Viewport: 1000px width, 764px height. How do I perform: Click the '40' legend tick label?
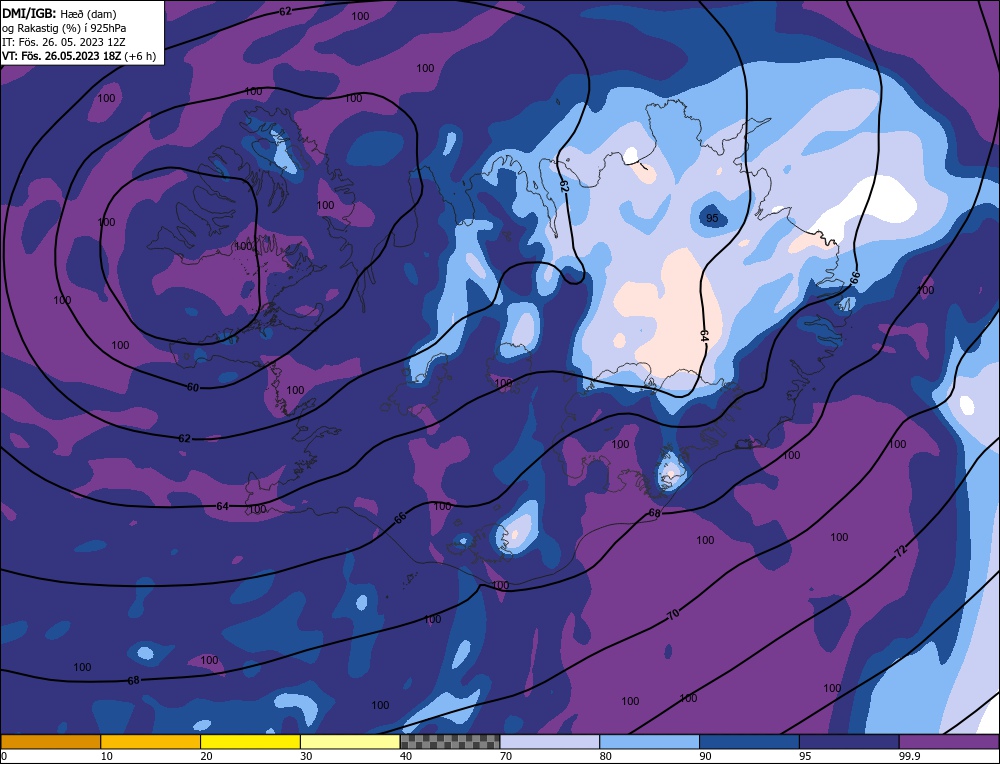[x=406, y=756]
